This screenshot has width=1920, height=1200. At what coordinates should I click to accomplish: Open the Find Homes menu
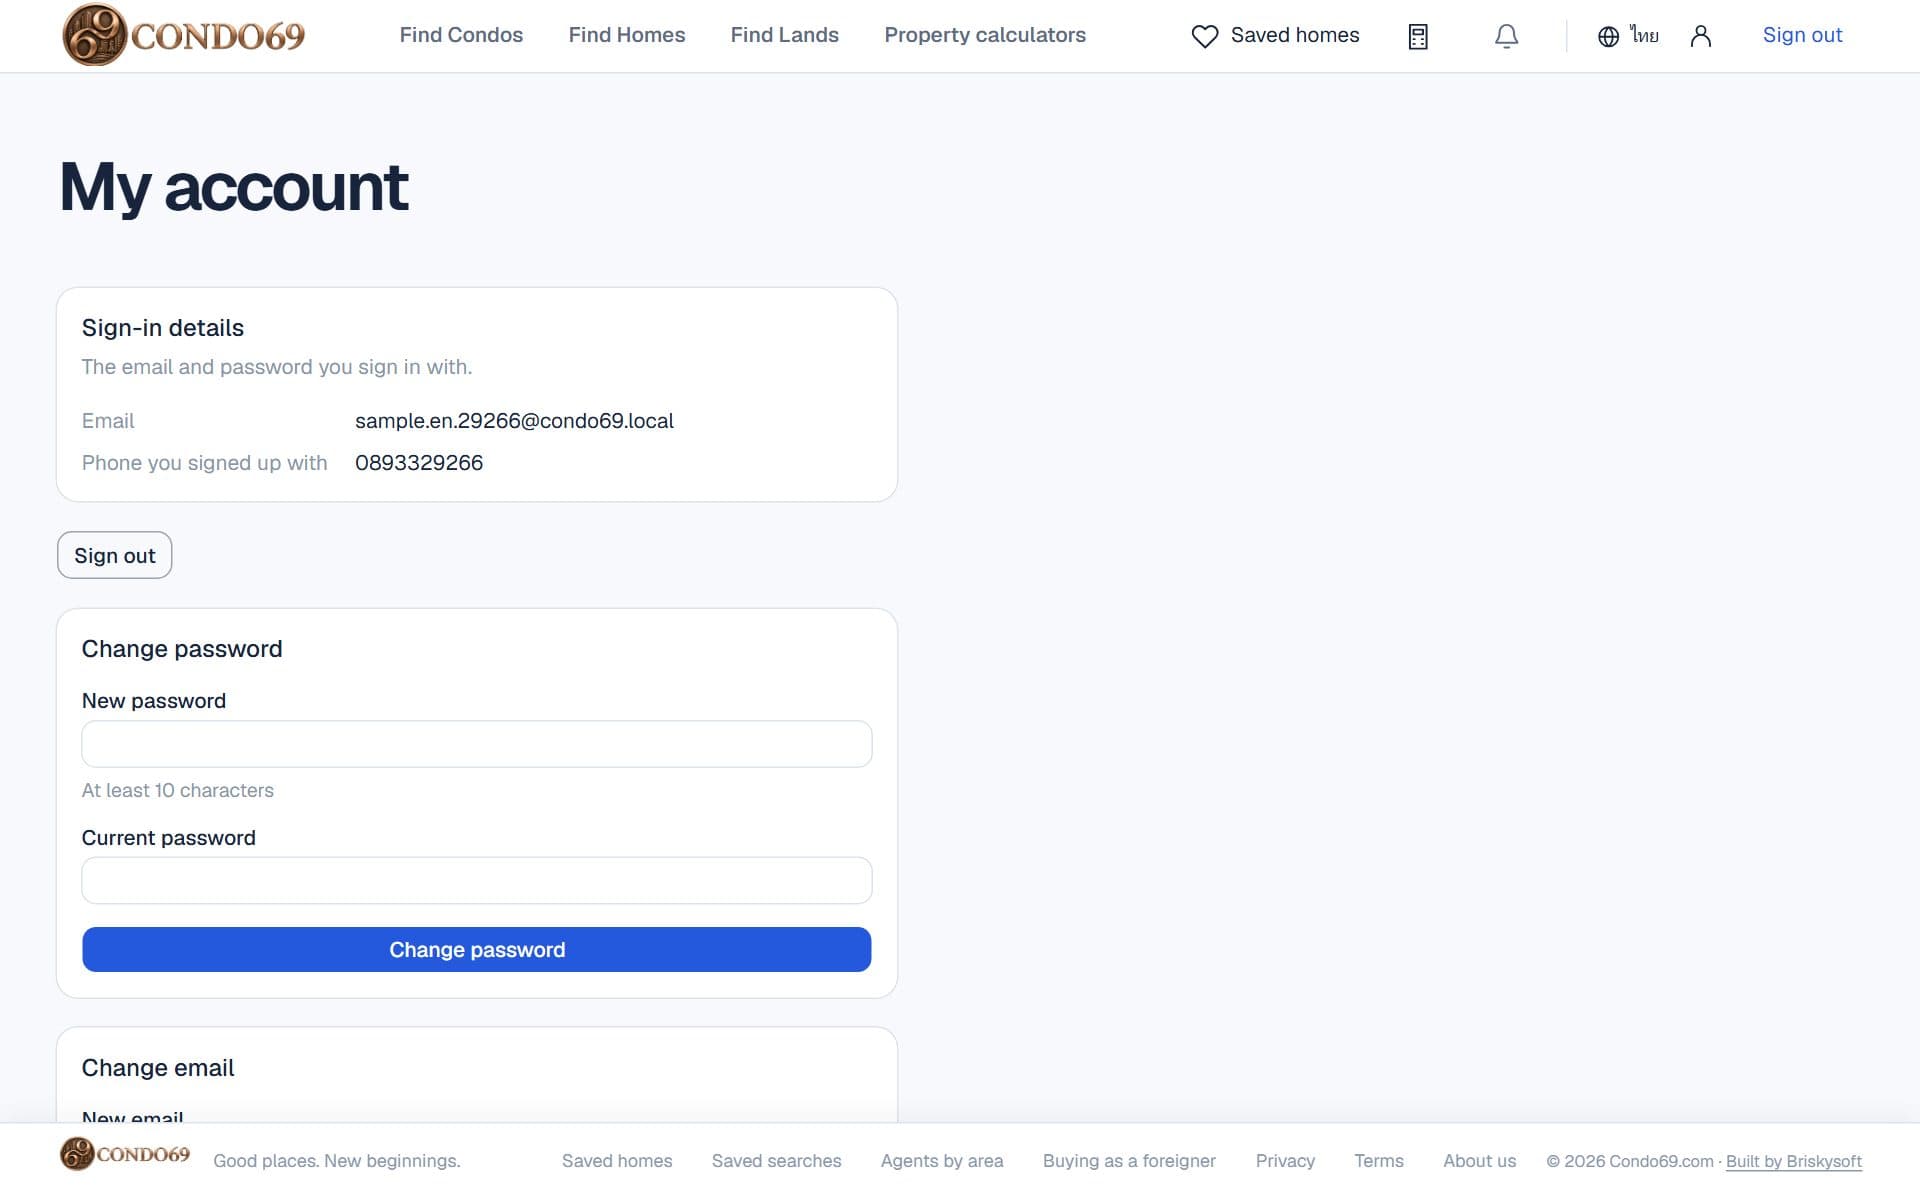pos(627,35)
